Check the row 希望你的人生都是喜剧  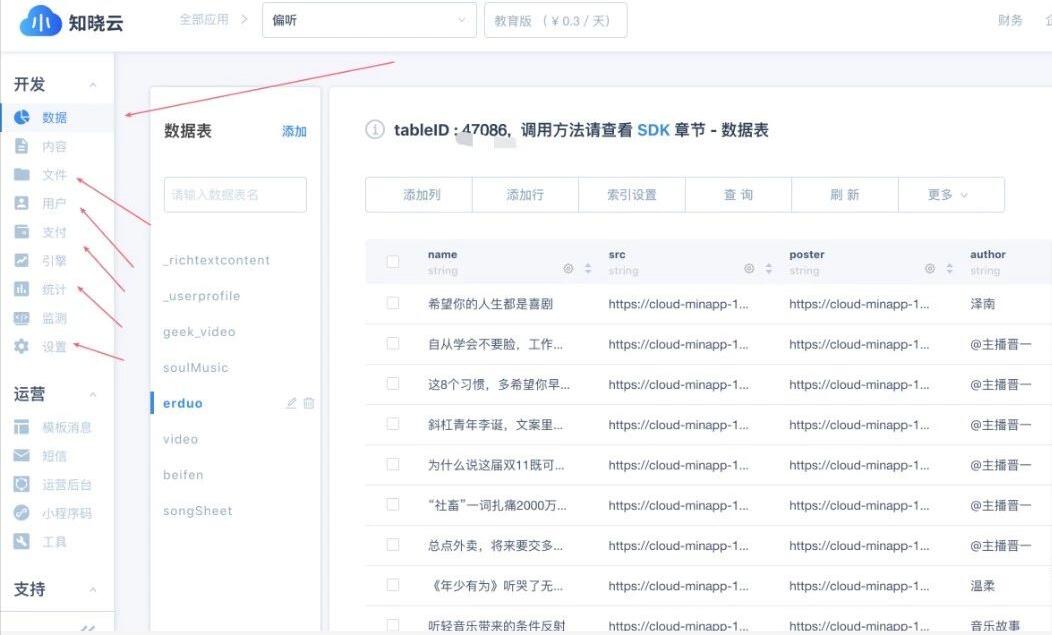coord(393,303)
